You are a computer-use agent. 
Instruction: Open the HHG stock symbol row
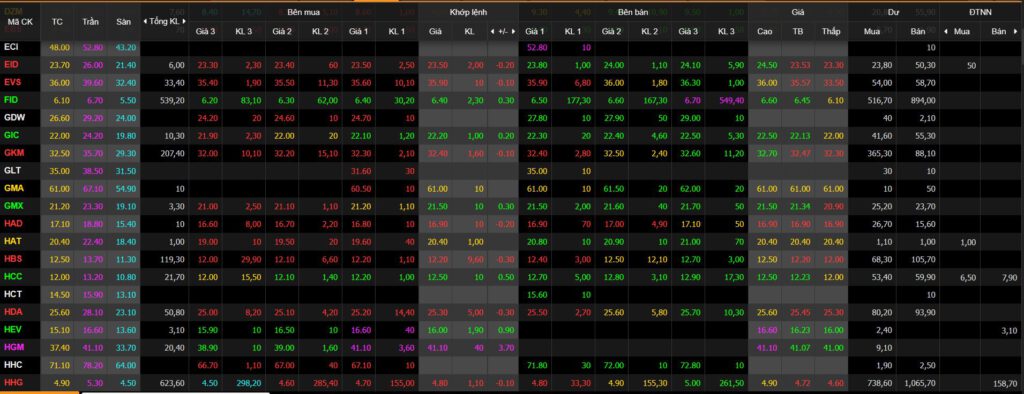pos(12,382)
